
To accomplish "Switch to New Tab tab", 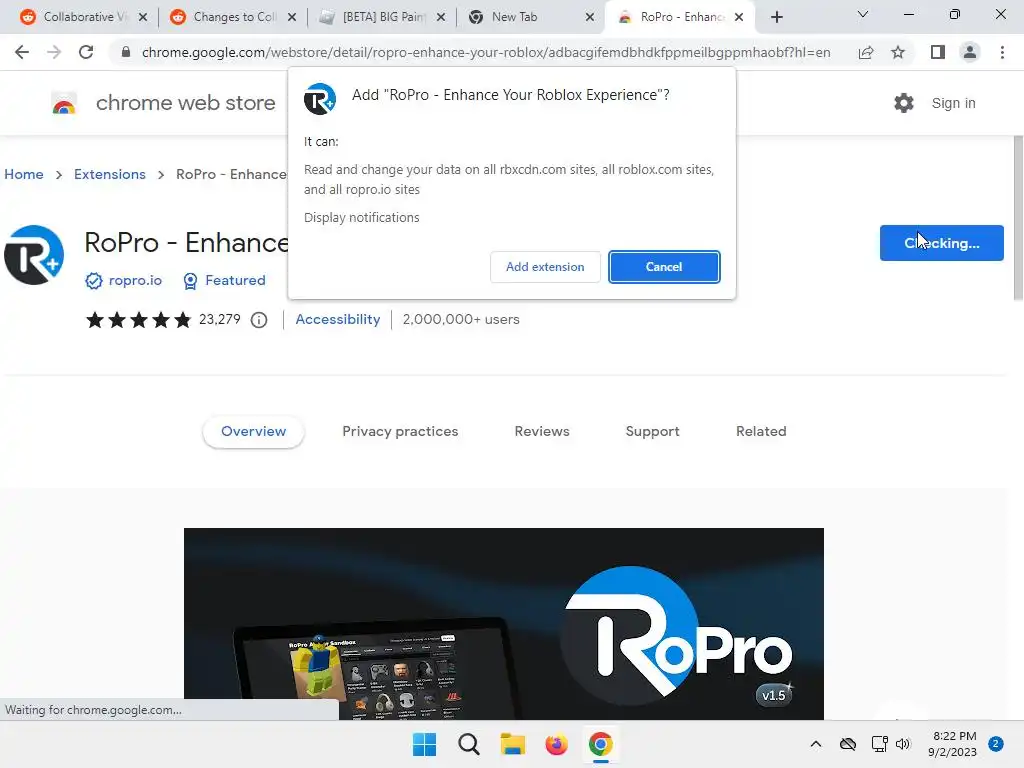I will pyautogui.click(x=514, y=17).
